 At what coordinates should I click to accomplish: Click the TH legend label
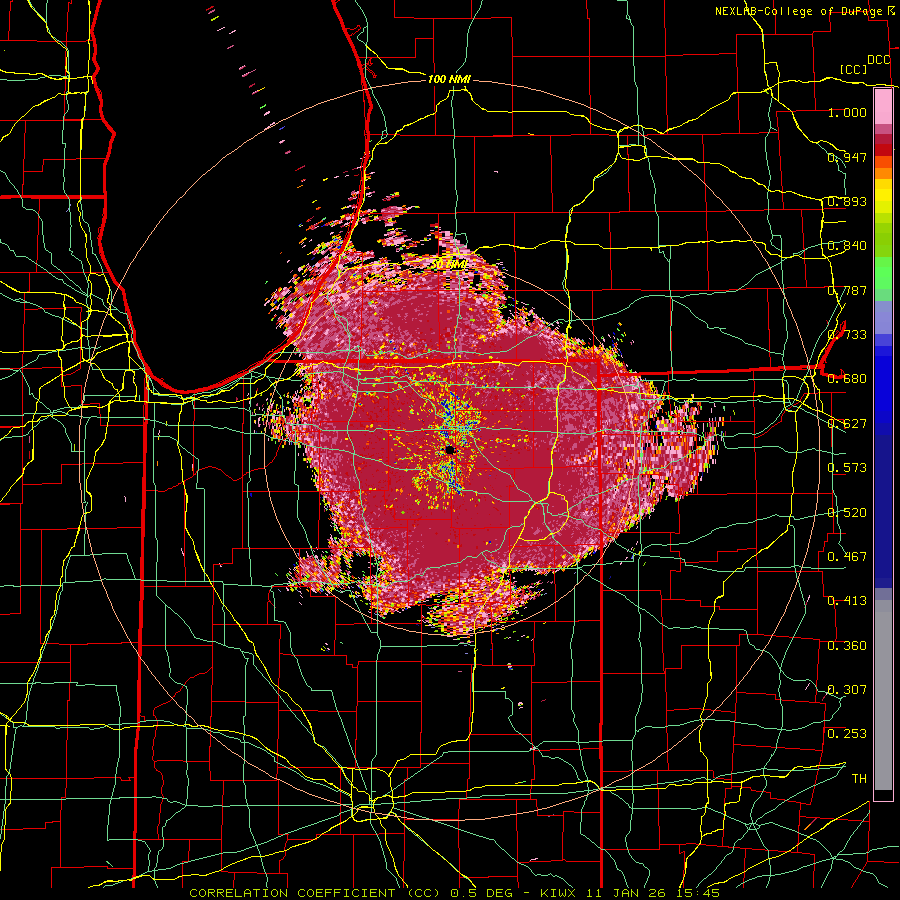[859, 779]
